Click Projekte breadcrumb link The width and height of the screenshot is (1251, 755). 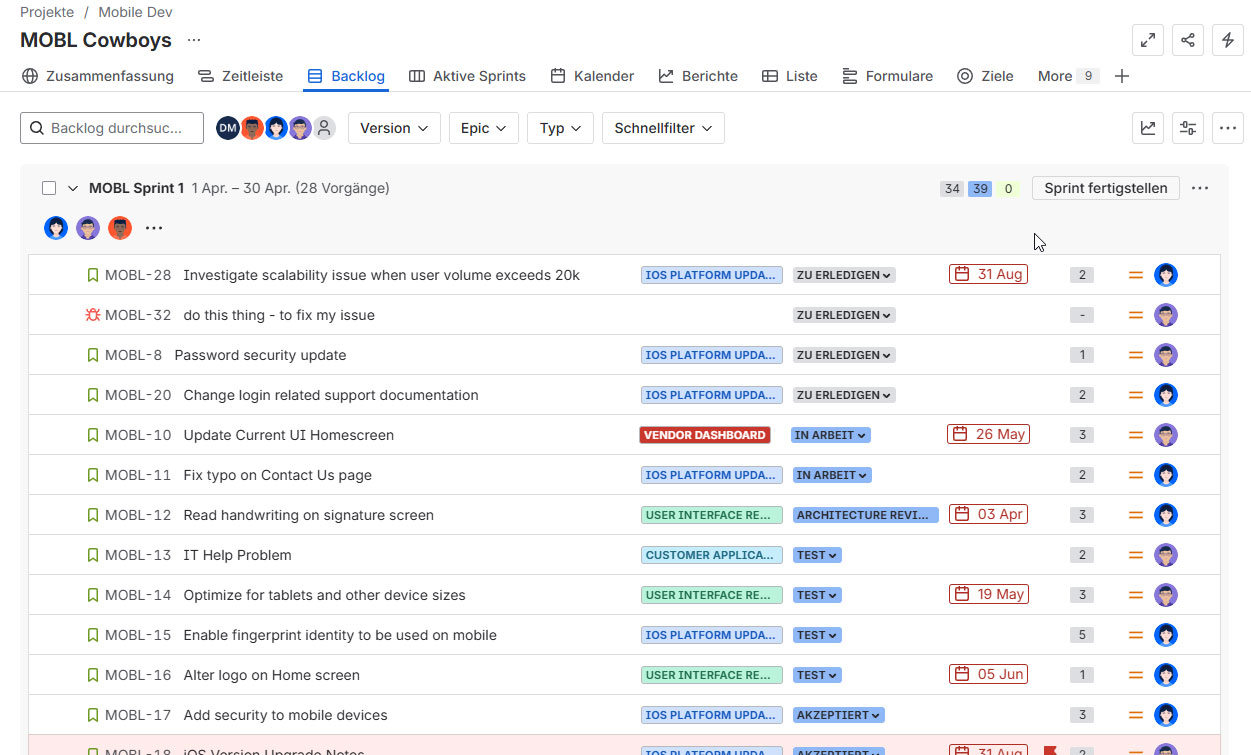[47, 12]
